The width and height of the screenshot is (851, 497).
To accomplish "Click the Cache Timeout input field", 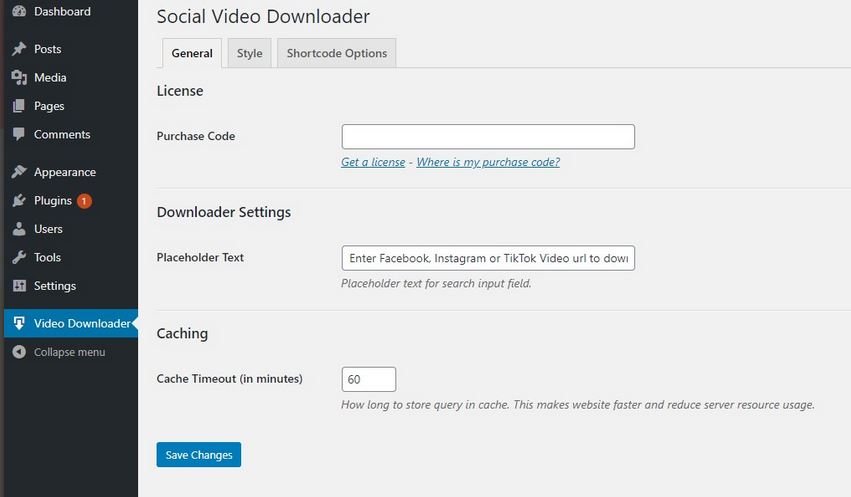I will pos(369,379).
